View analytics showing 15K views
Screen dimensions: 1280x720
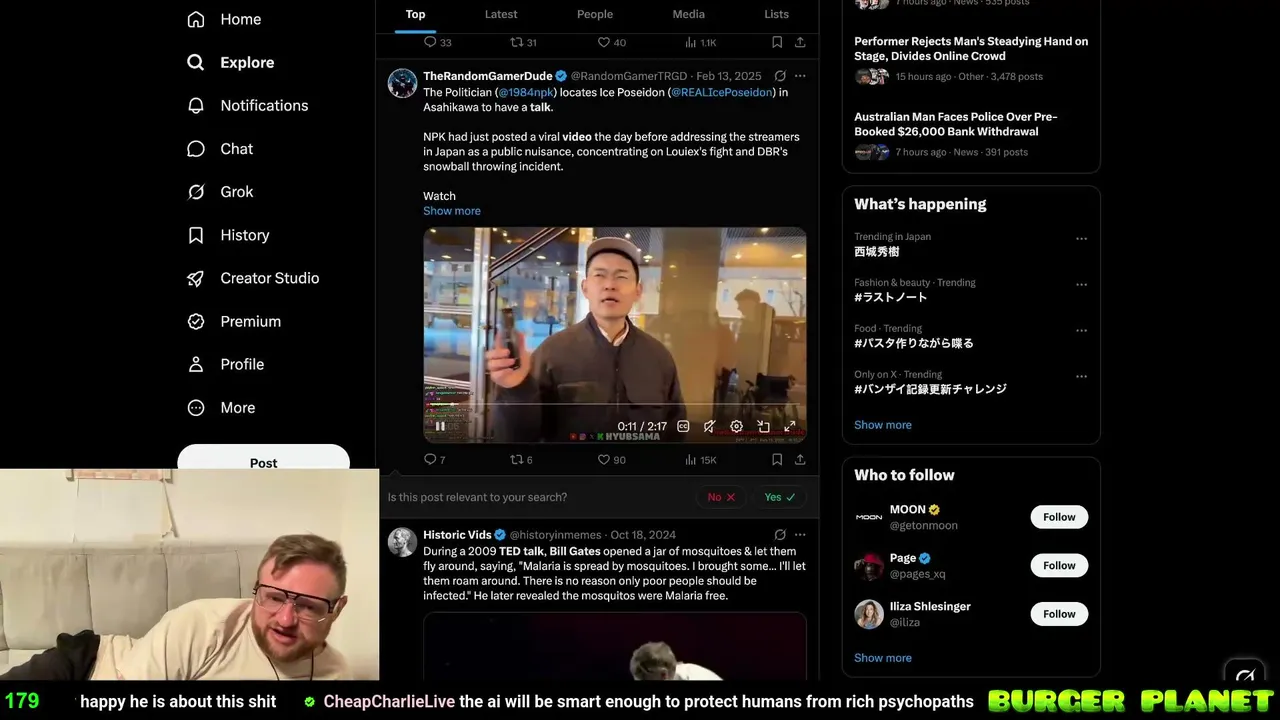coord(700,460)
